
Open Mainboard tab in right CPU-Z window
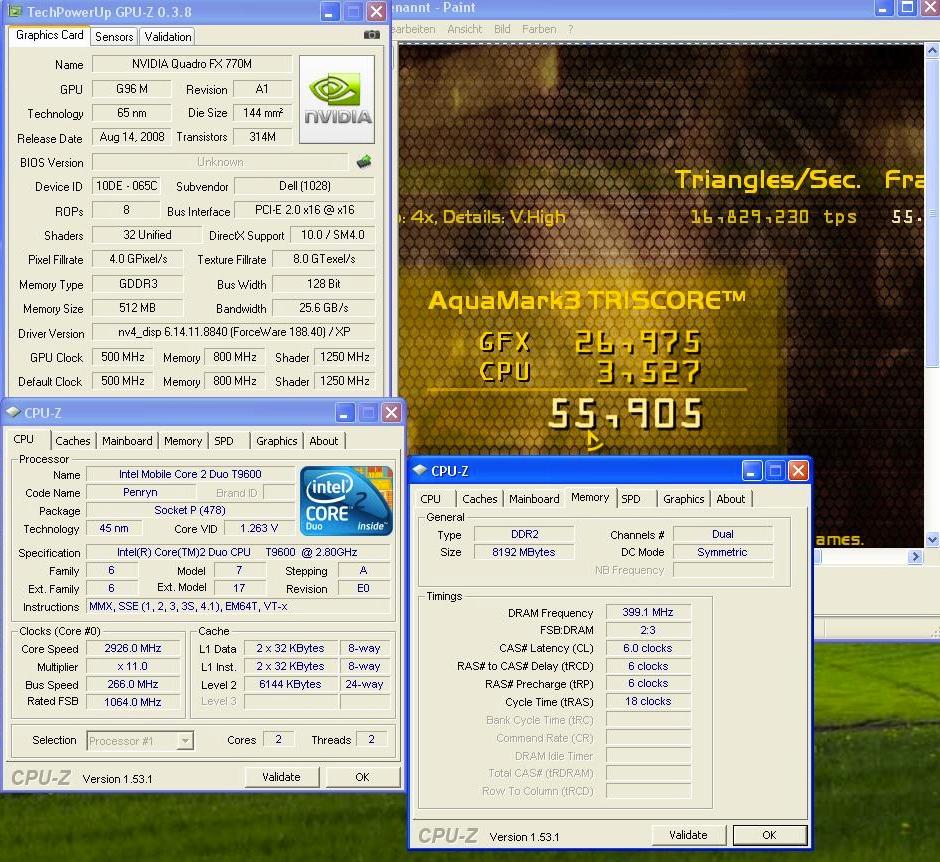click(534, 499)
